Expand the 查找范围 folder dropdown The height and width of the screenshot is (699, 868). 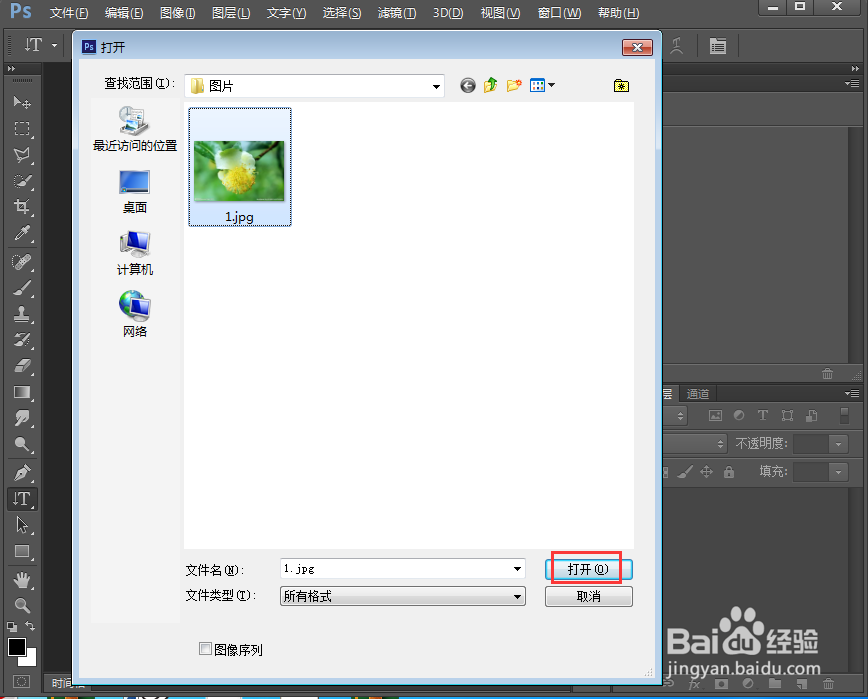[x=436, y=86]
